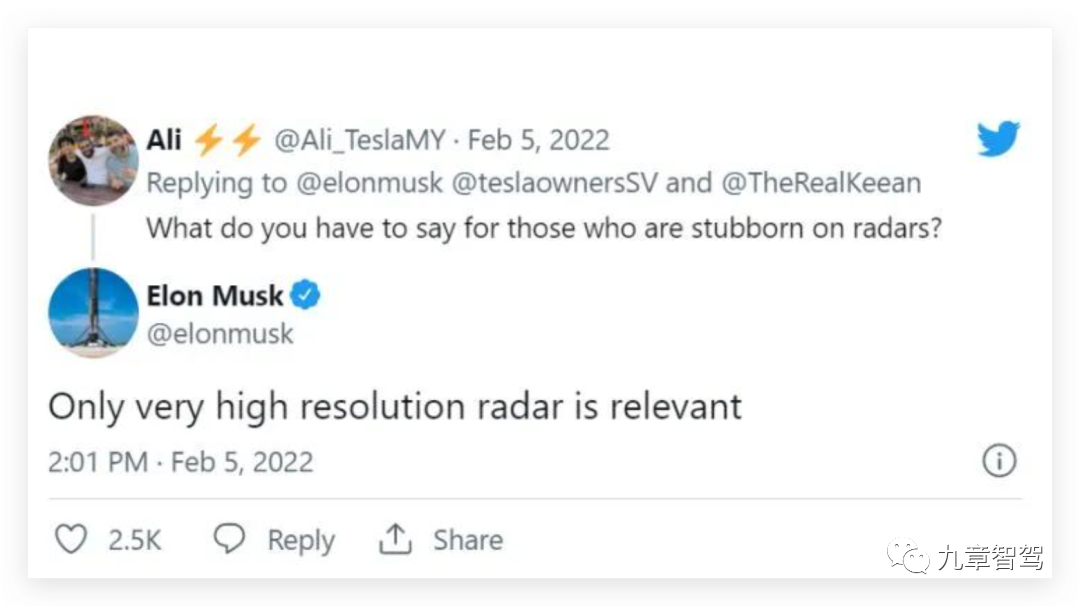This screenshot has height=606, width=1080.
Task: Click the WeChat watermark logo
Action: click(909, 556)
